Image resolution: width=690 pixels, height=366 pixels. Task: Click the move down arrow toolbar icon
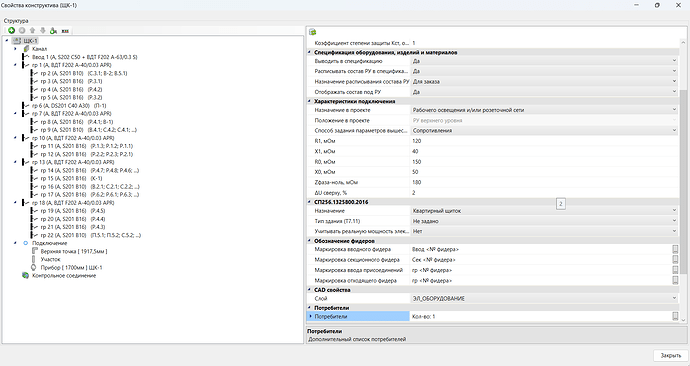pos(43,30)
